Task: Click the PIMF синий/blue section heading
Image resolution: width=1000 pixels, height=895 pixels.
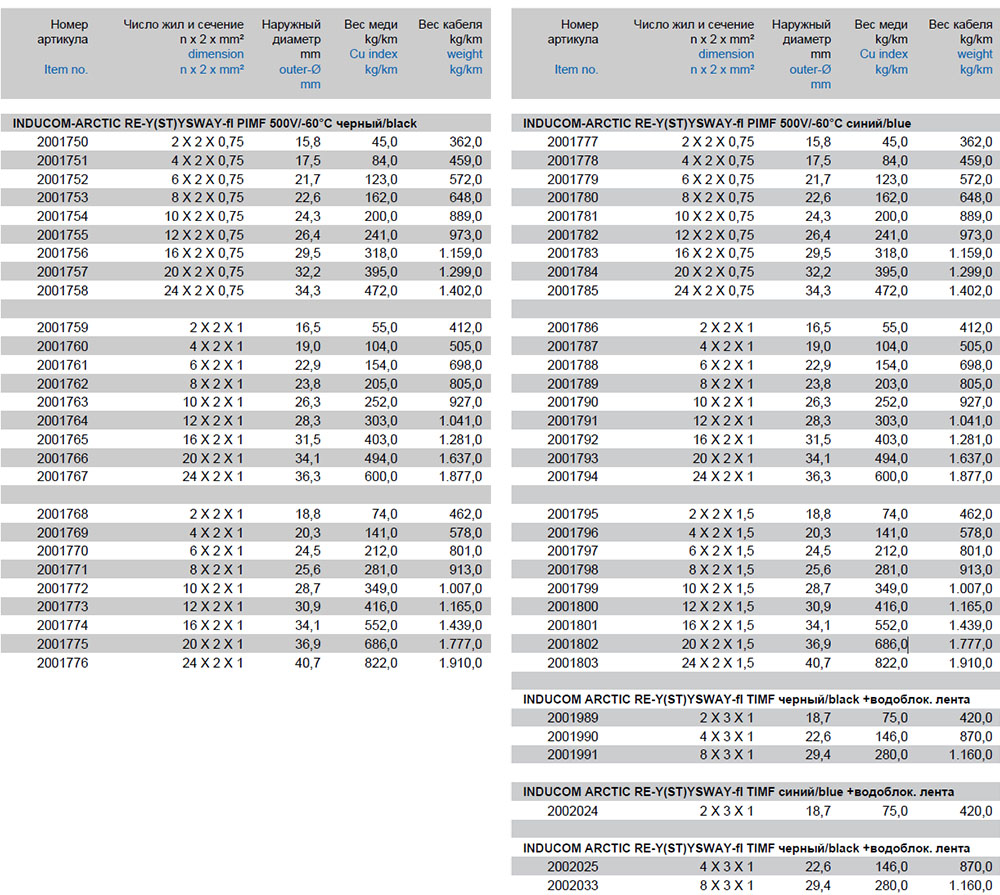Action: tap(717, 123)
